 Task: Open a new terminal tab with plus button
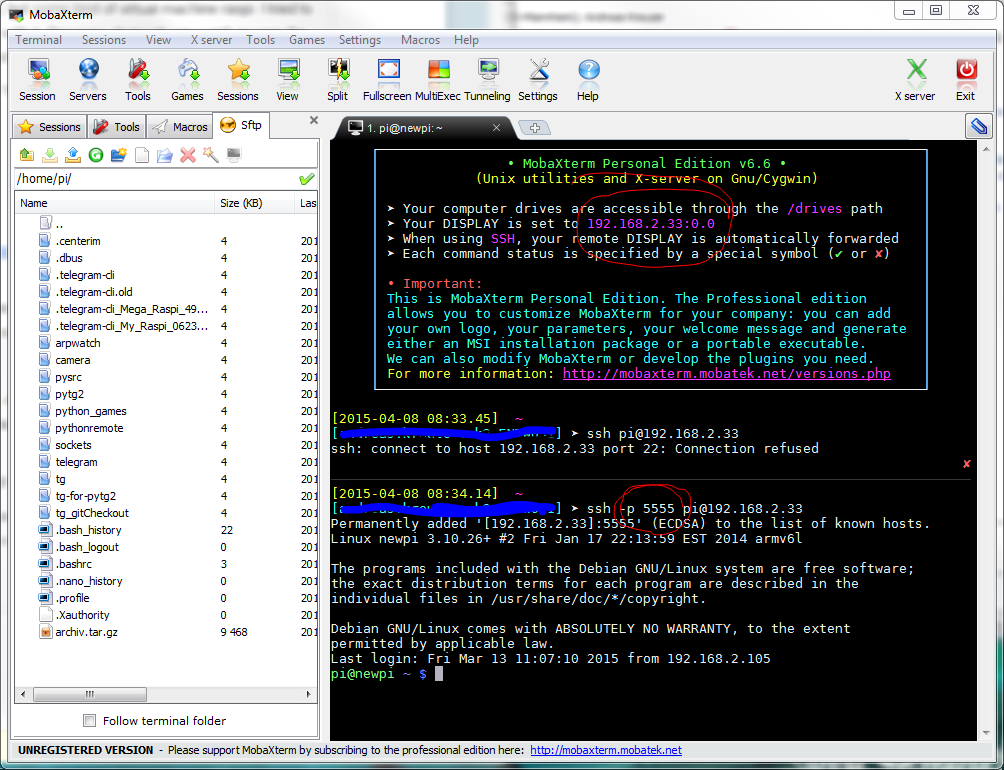pyautogui.click(x=535, y=128)
